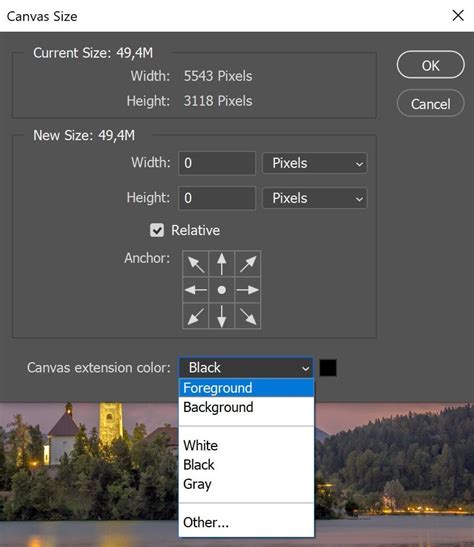Set anchor to top-center arrow

[x=221, y=264]
